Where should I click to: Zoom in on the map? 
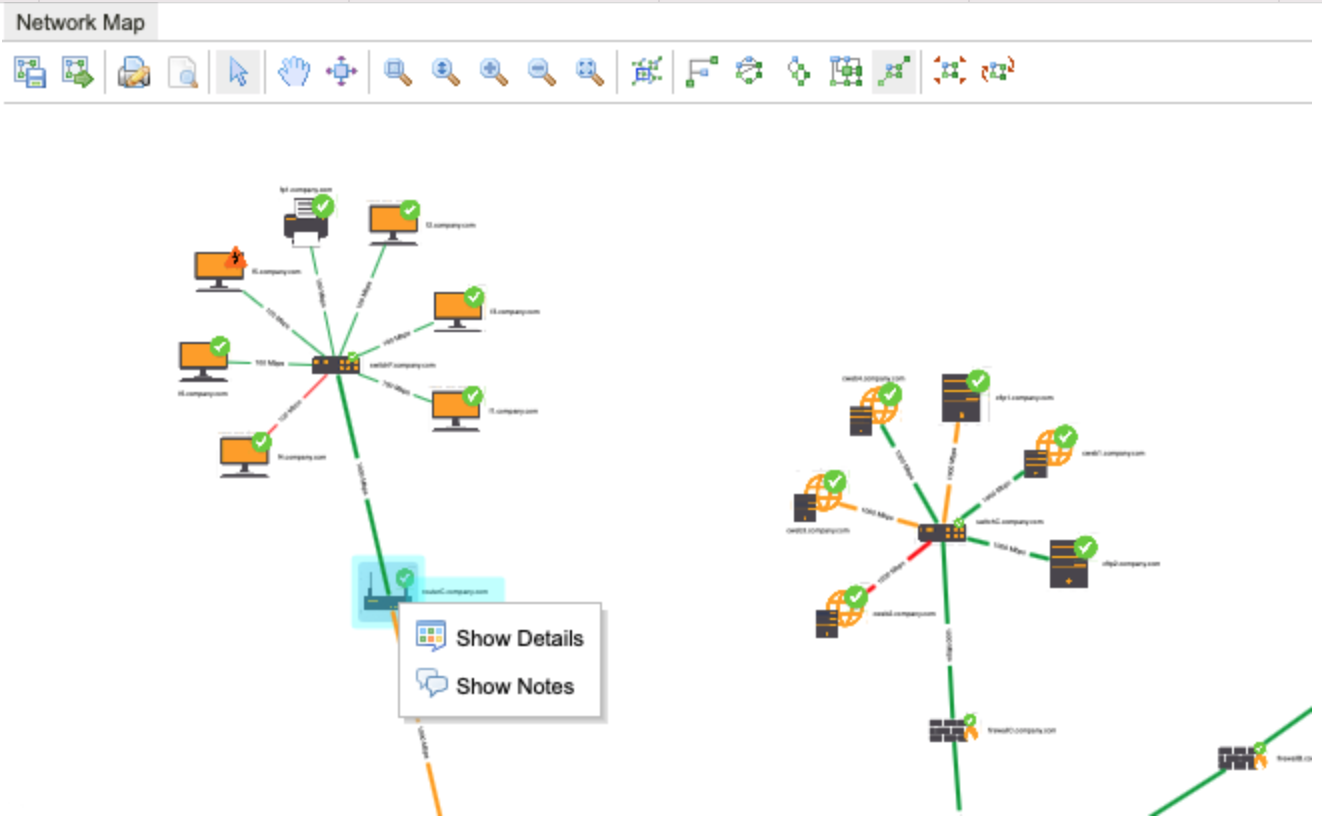[494, 72]
